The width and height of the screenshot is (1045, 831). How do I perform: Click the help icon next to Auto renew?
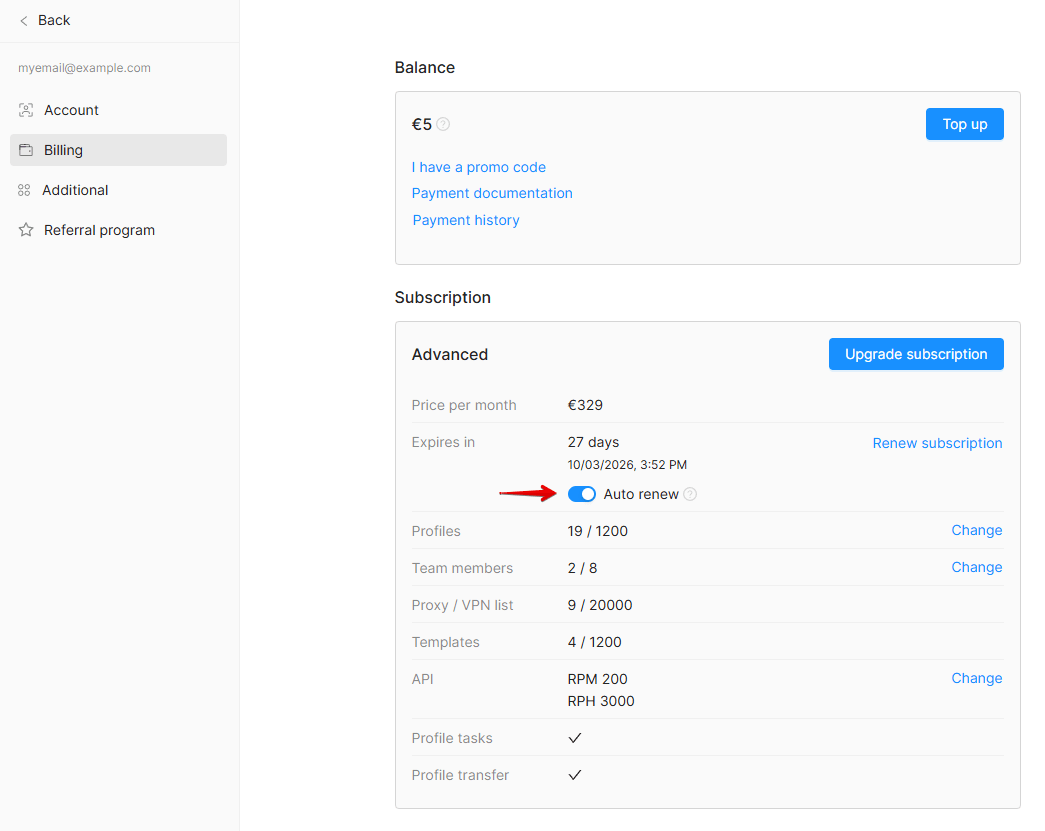690,494
